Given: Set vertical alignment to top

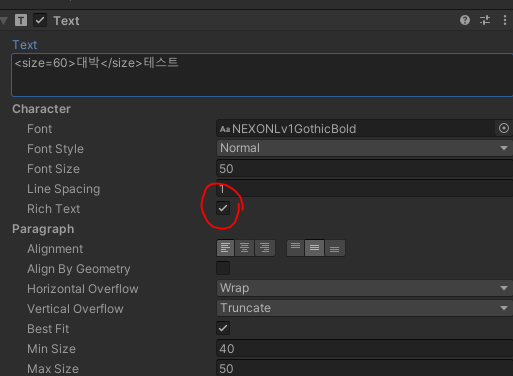Looking at the screenshot, I should (x=295, y=248).
